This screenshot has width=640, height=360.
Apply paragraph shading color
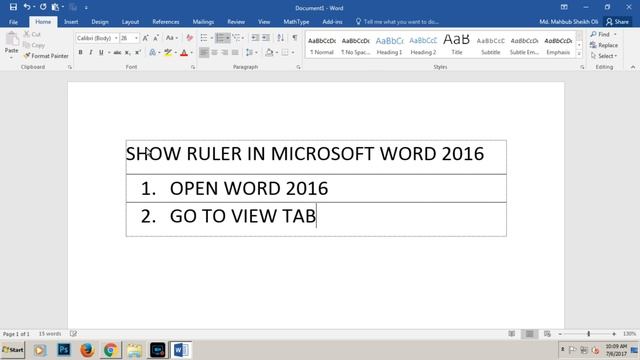pyautogui.click(x=269, y=53)
